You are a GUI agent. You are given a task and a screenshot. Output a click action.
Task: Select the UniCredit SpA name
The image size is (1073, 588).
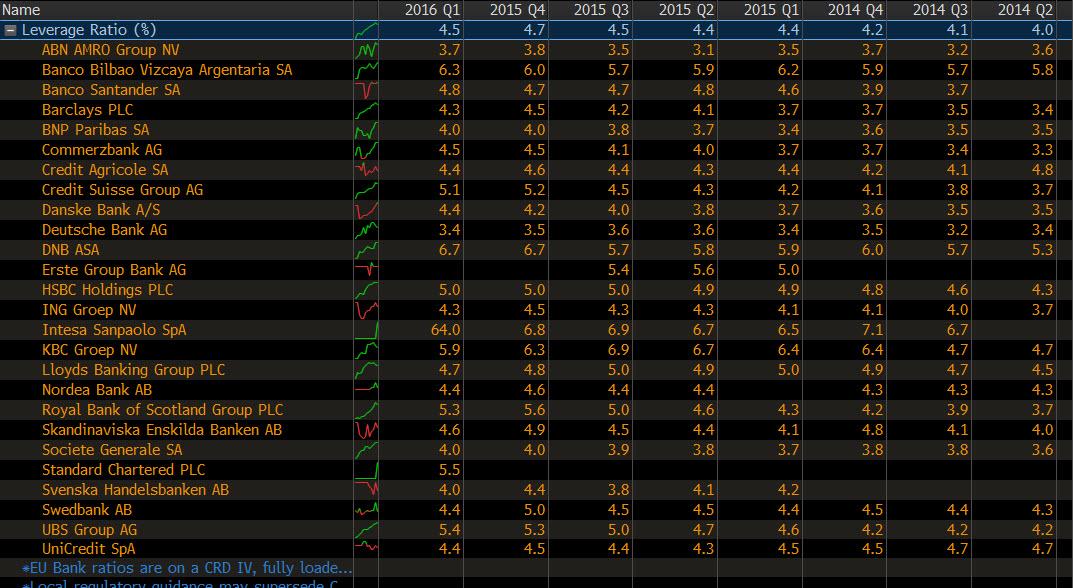tap(88, 548)
